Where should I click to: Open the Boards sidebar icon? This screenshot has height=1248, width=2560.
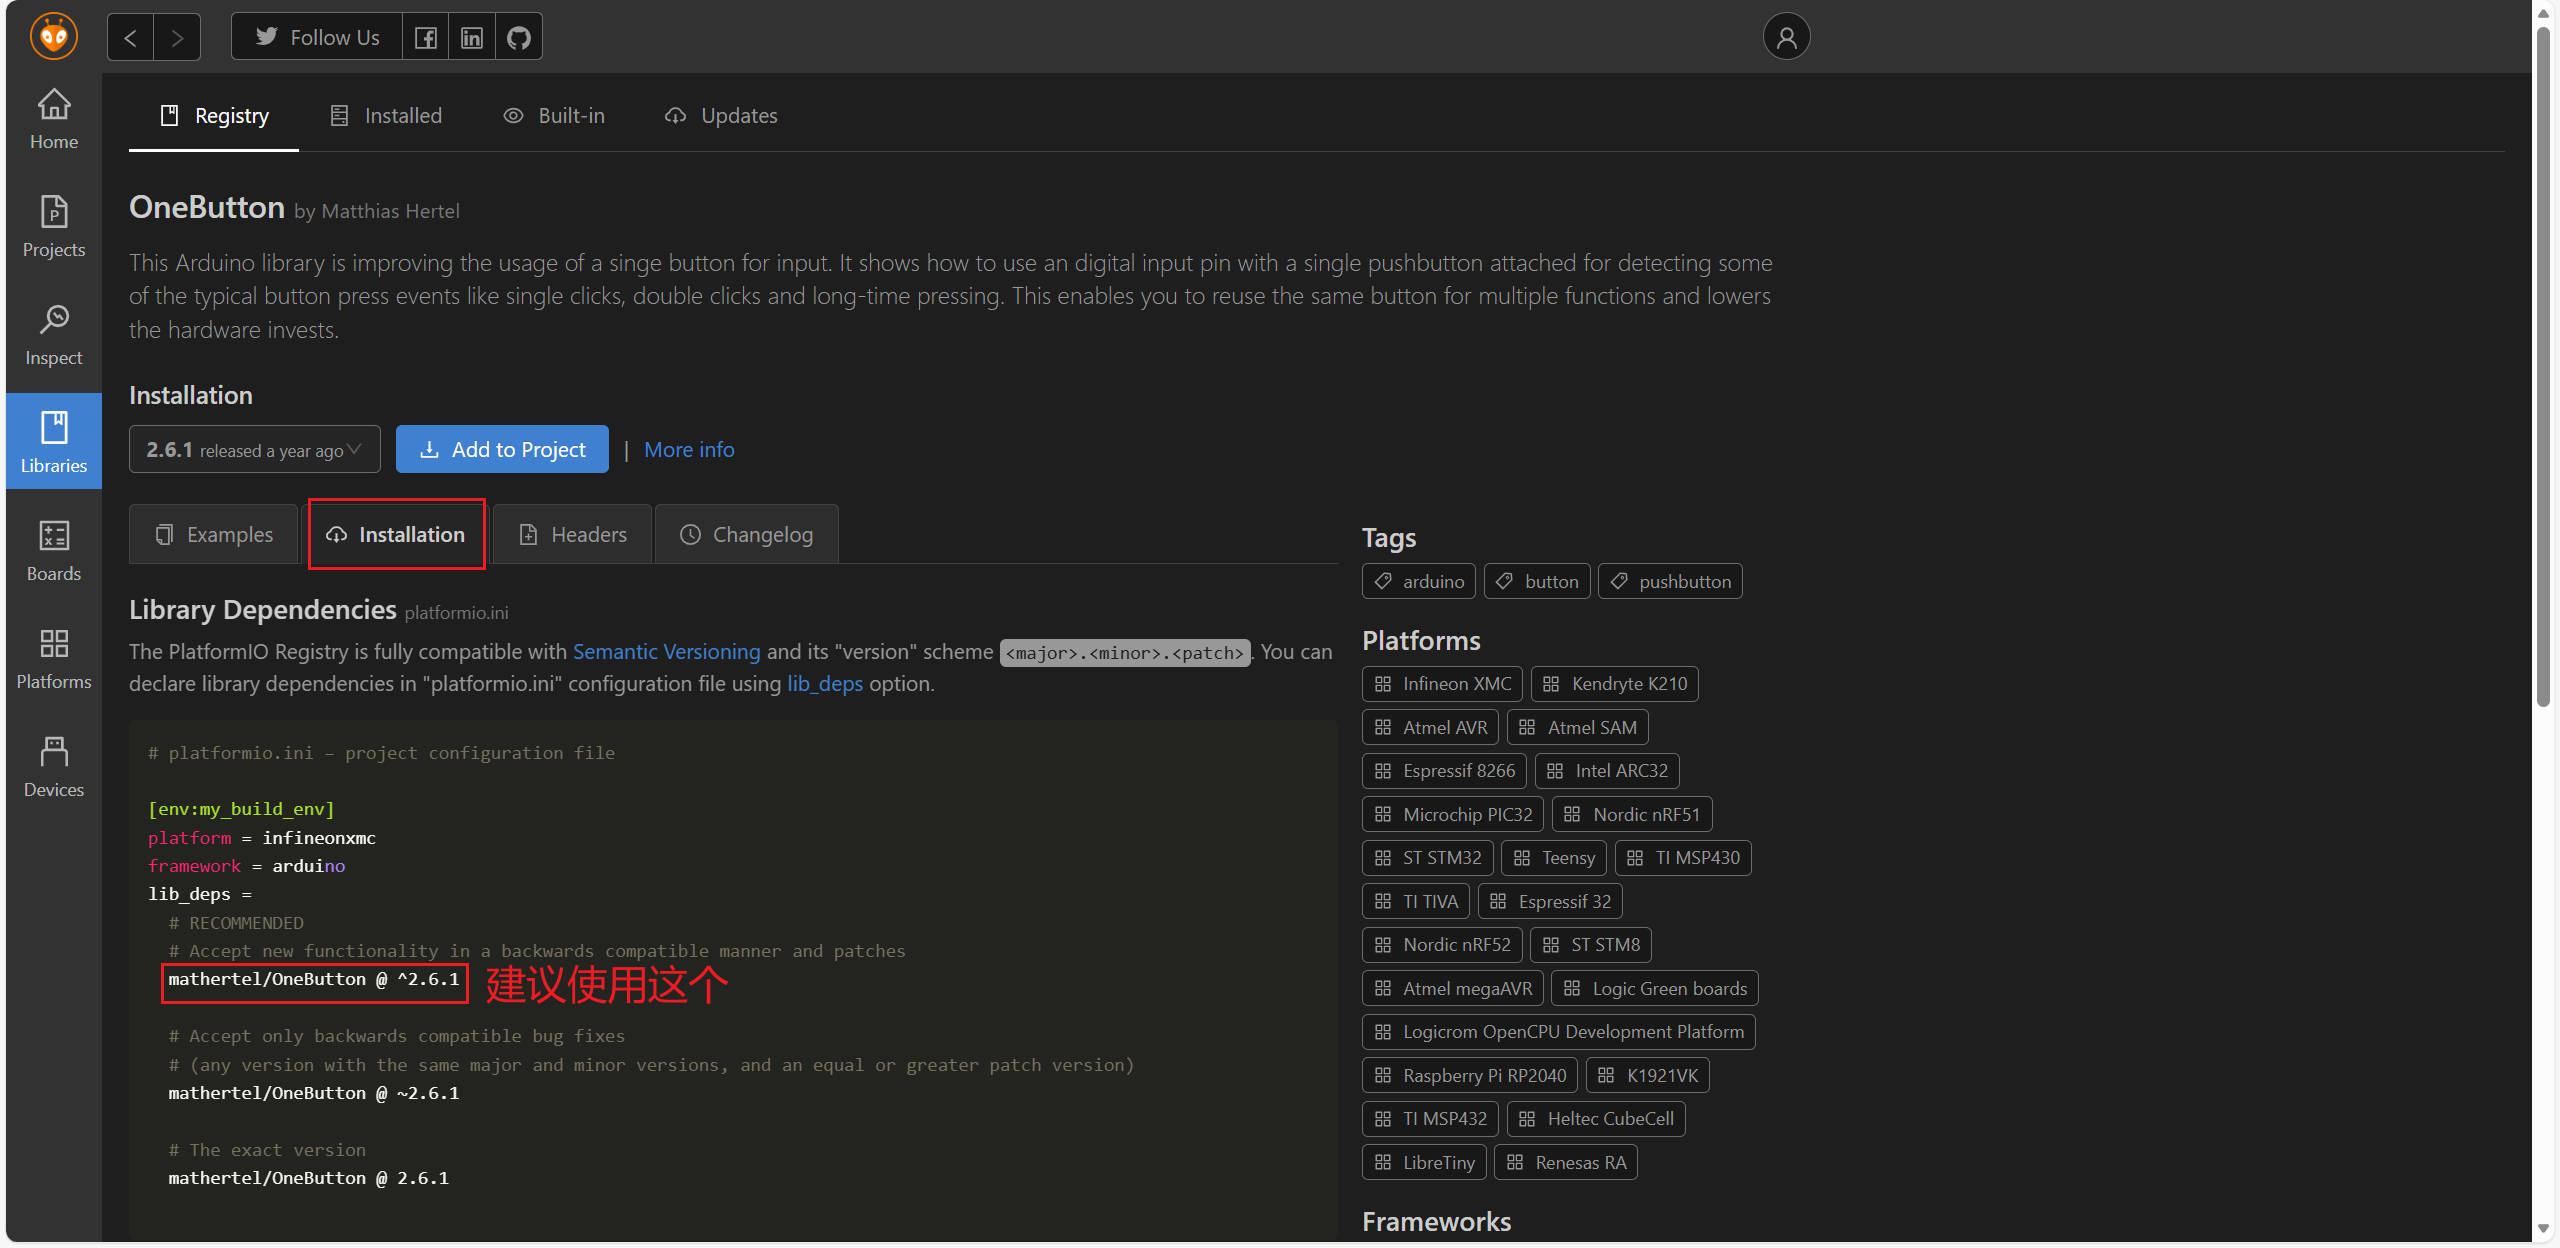click(54, 551)
